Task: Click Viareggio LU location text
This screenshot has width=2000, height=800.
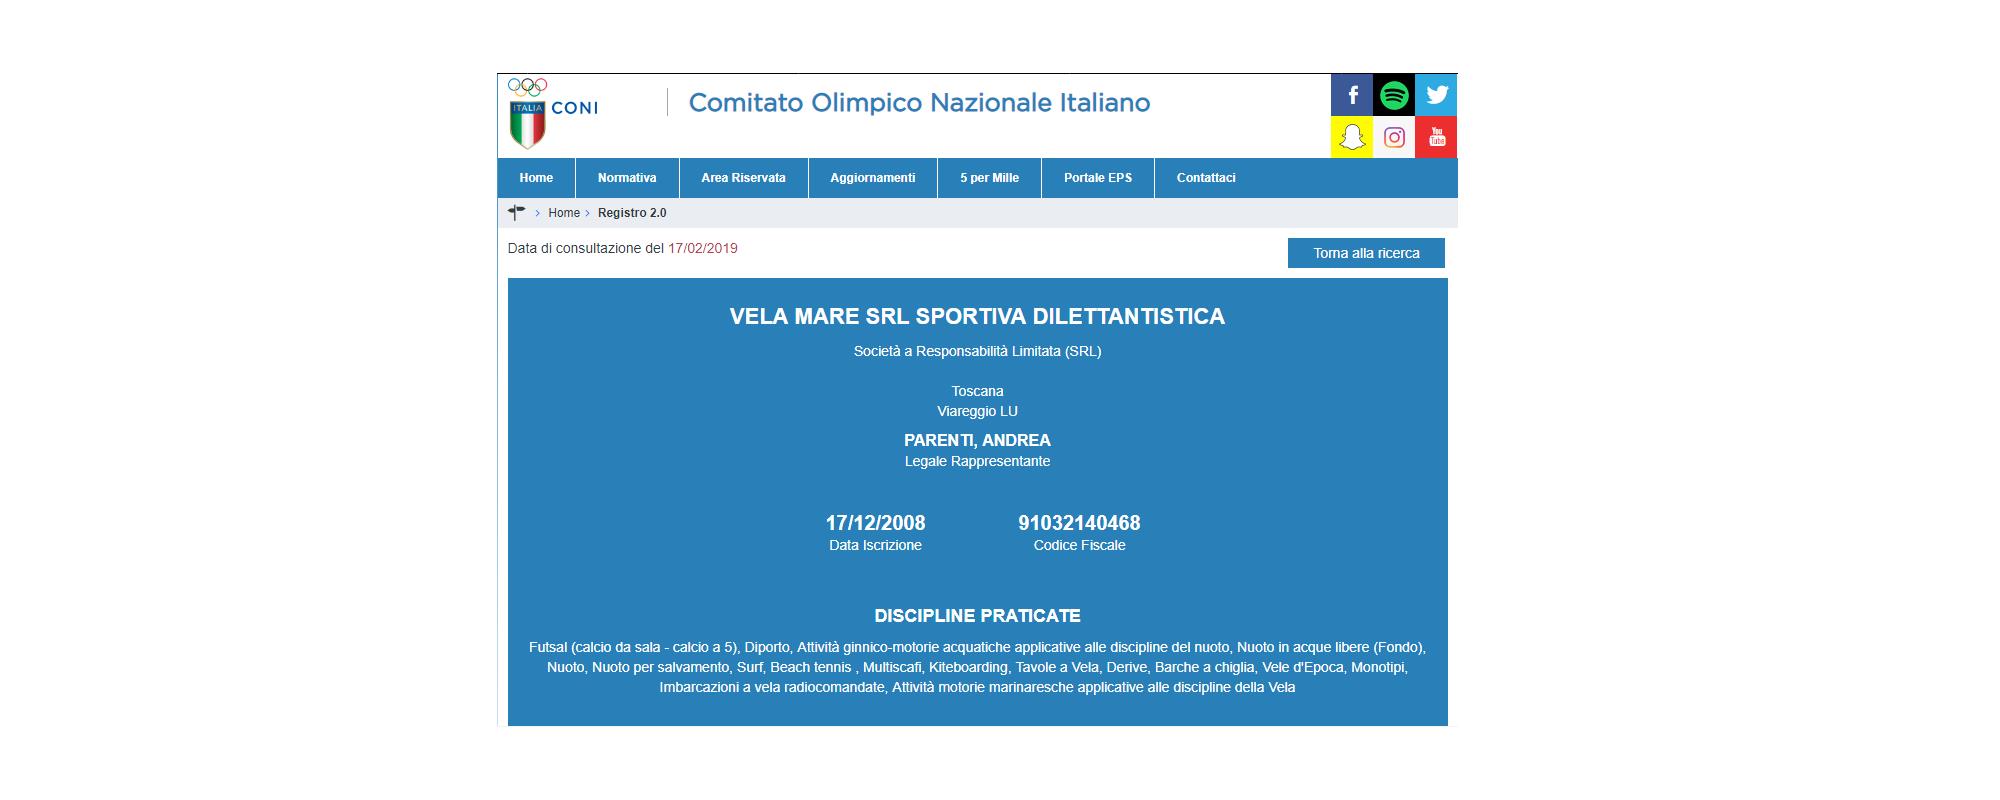Action: coord(977,411)
